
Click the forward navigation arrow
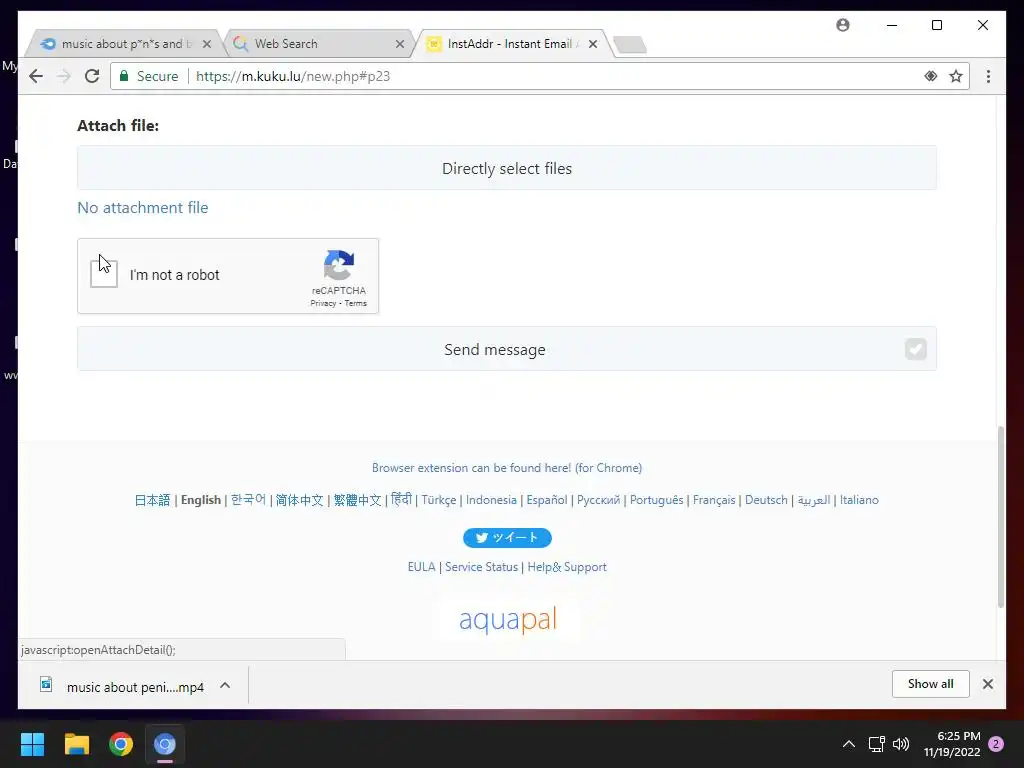(63, 76)
